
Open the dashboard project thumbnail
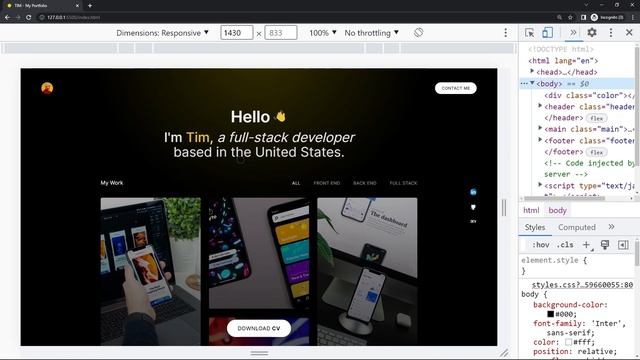coord(367,271)
